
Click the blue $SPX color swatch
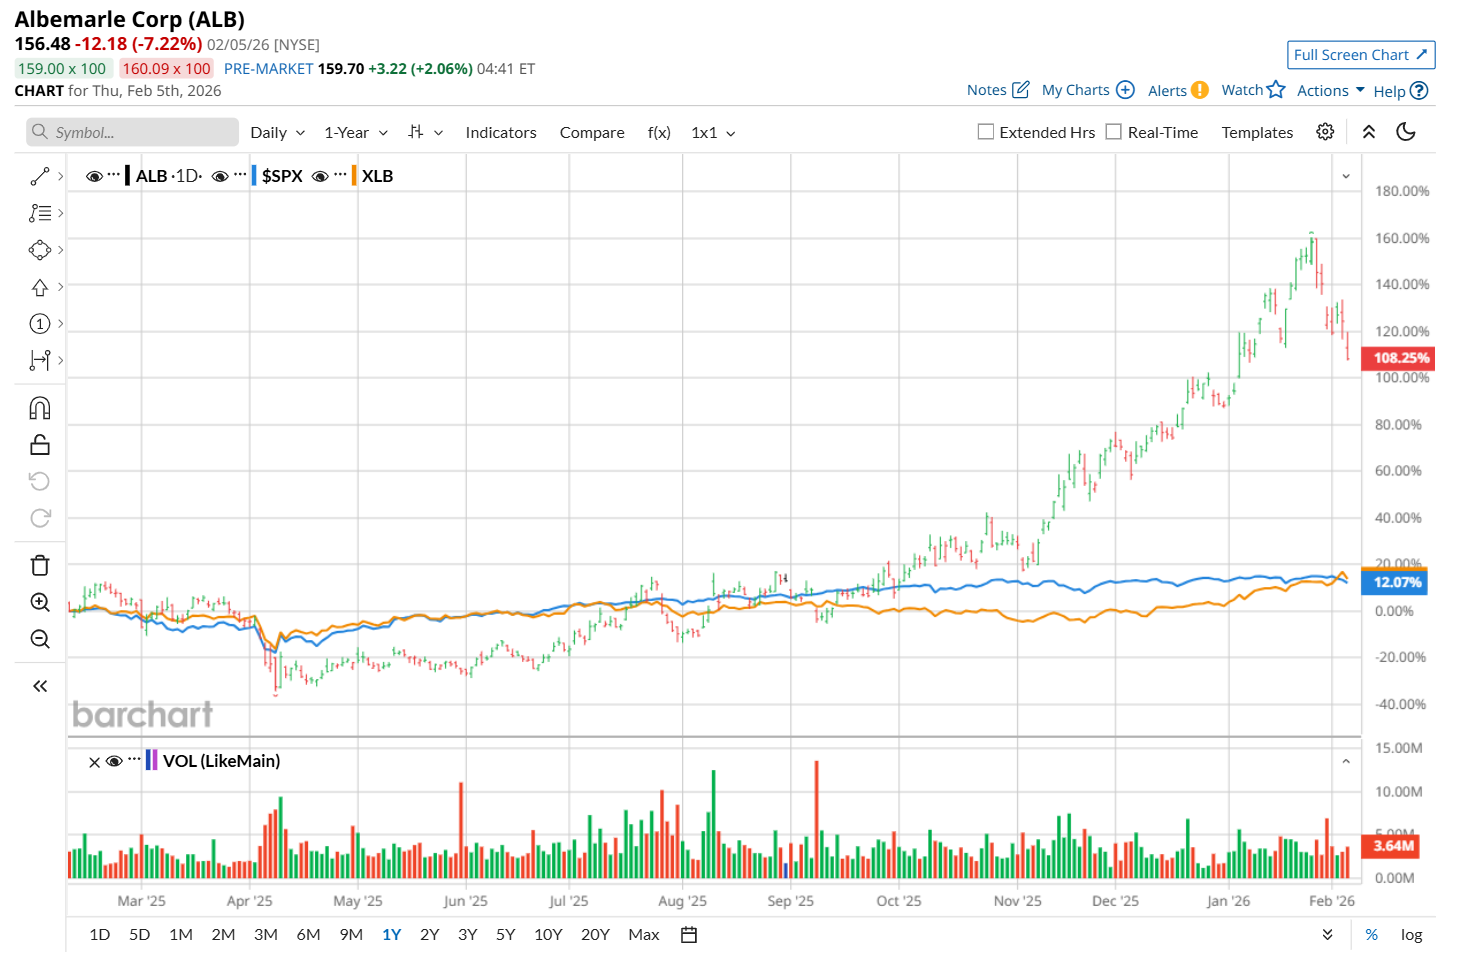pos(254,176)
